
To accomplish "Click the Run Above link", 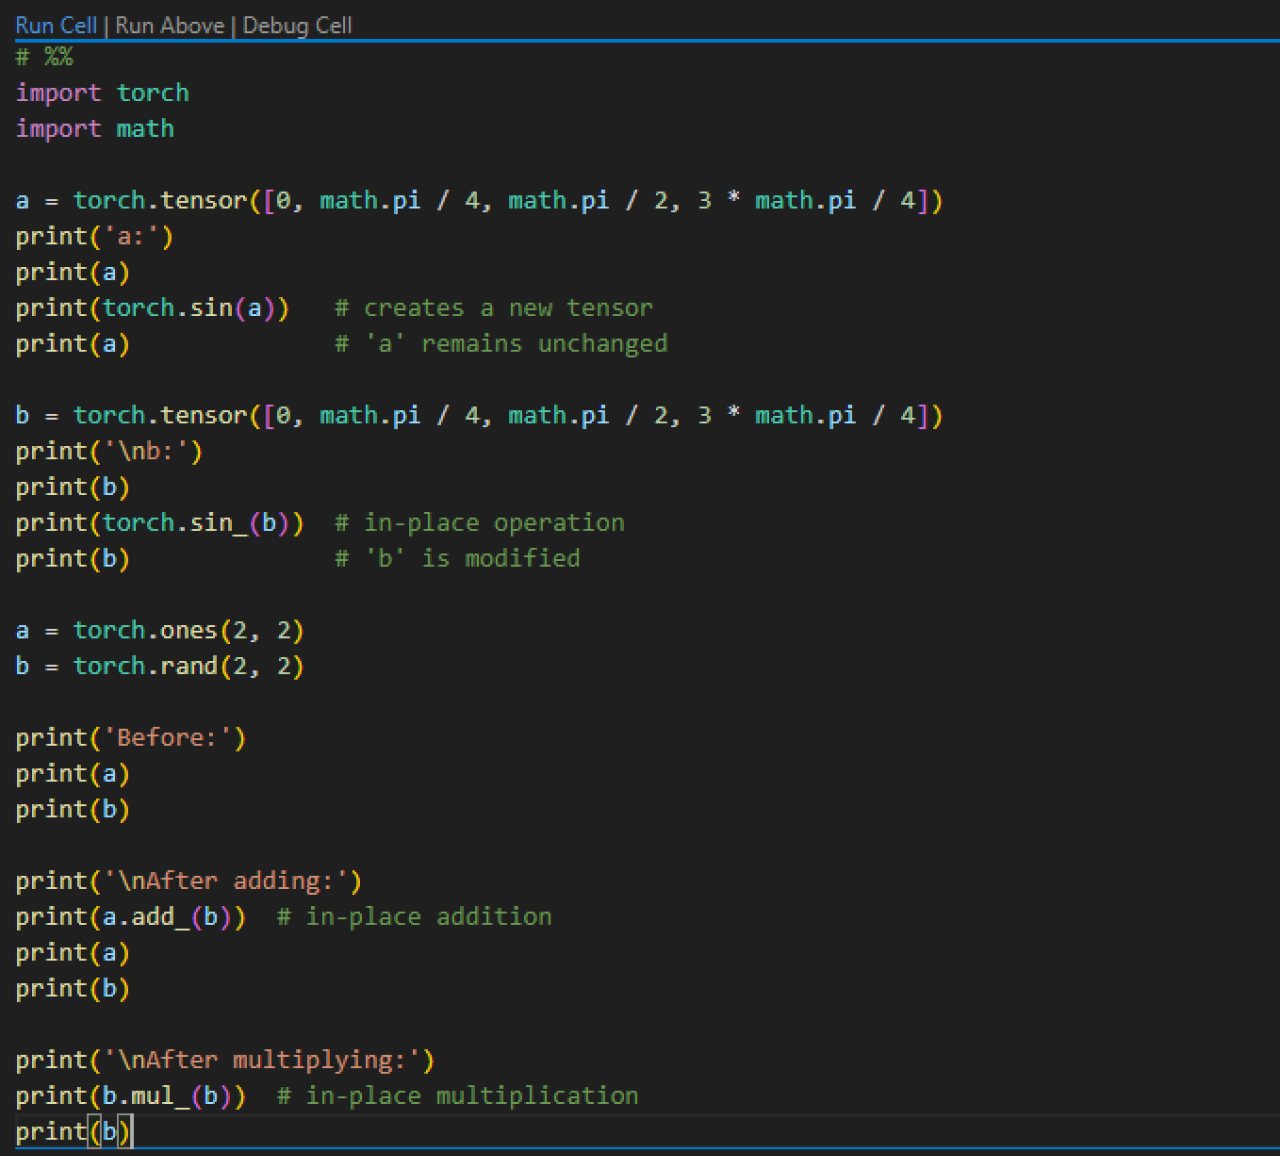I will click(169, 25).
